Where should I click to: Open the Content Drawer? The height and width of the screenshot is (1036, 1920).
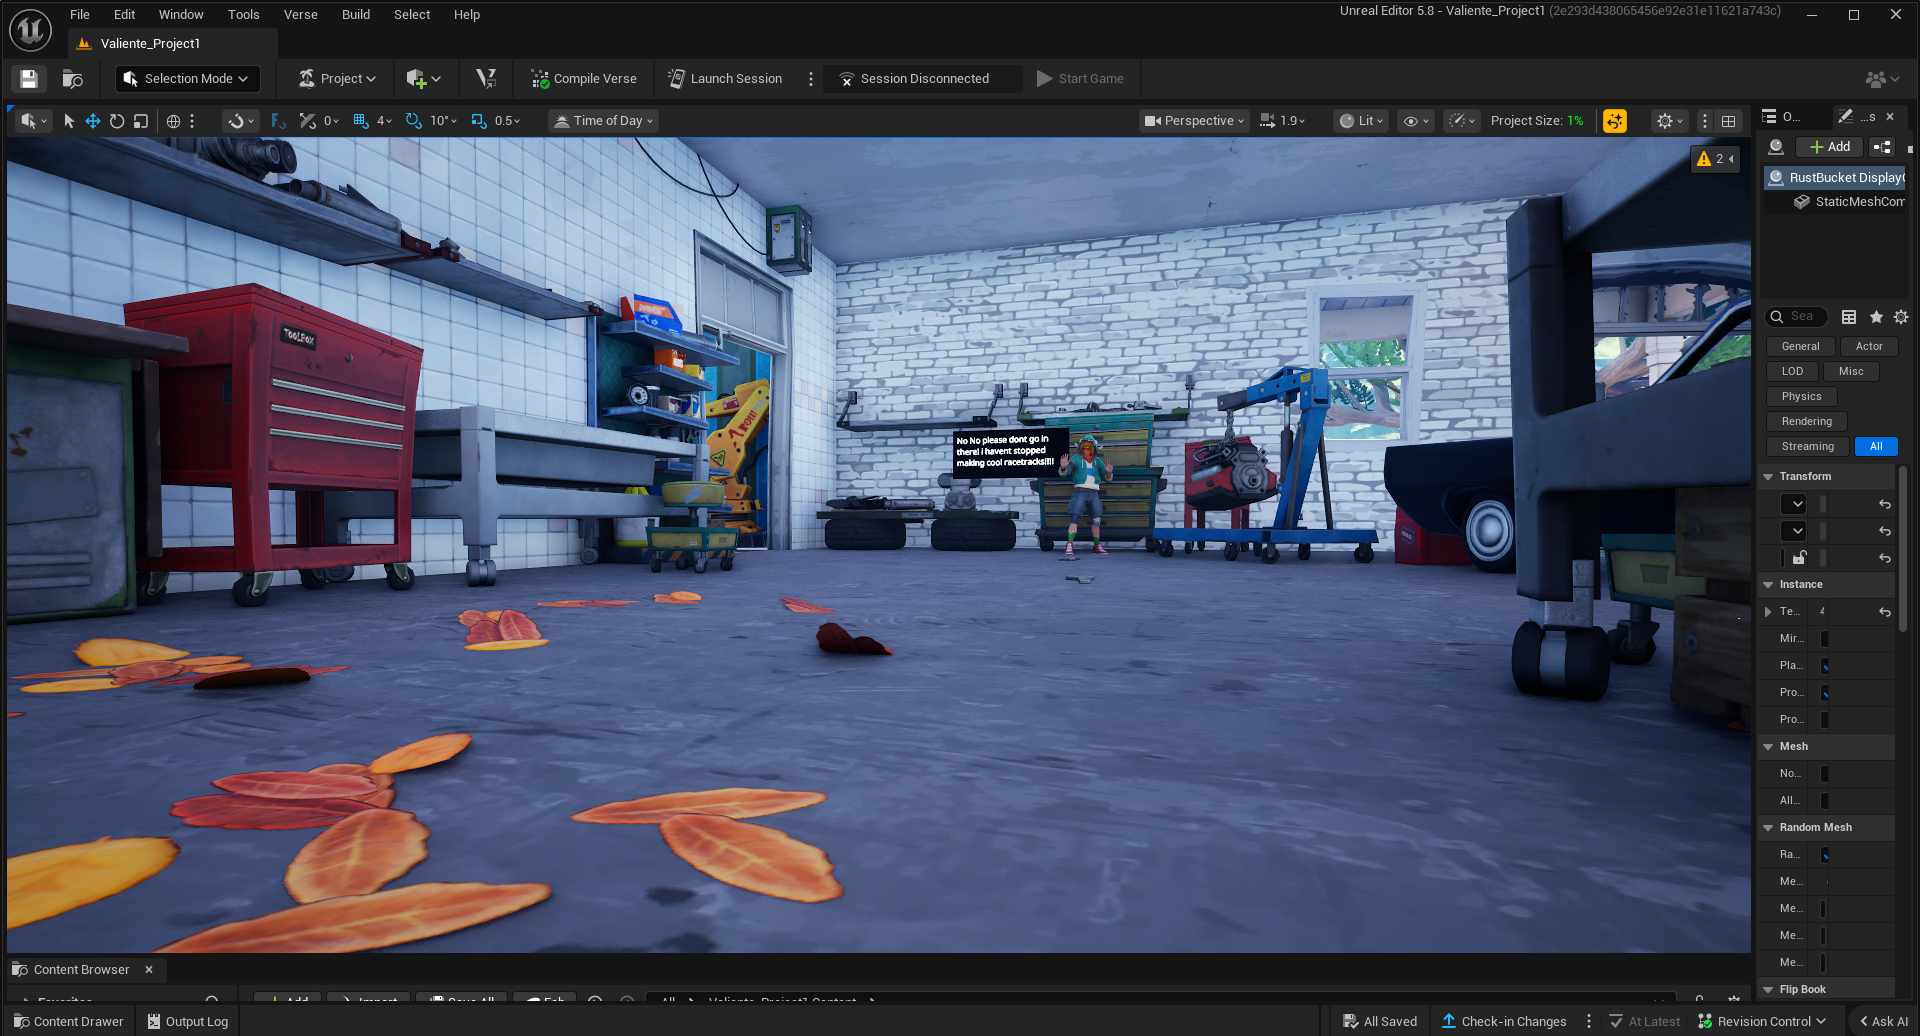coord(69,1022)
